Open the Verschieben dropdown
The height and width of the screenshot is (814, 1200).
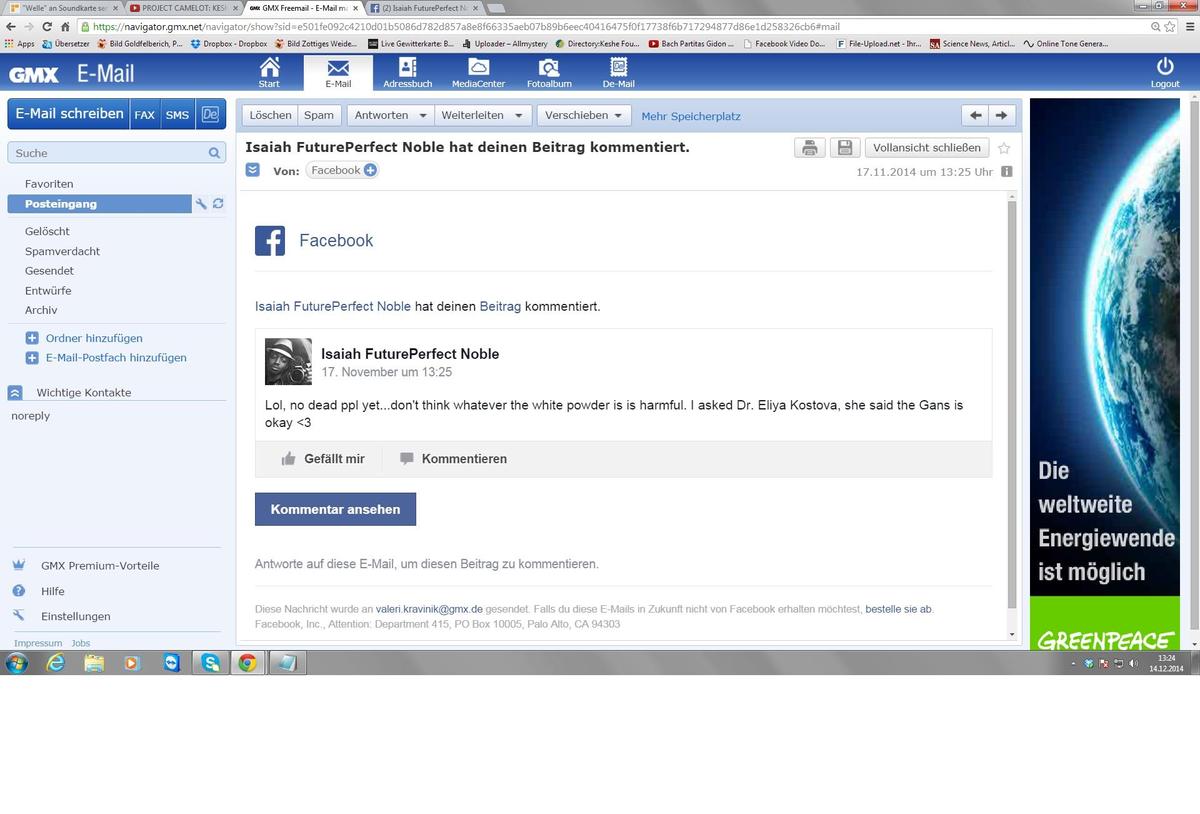(x=584, y=116)
